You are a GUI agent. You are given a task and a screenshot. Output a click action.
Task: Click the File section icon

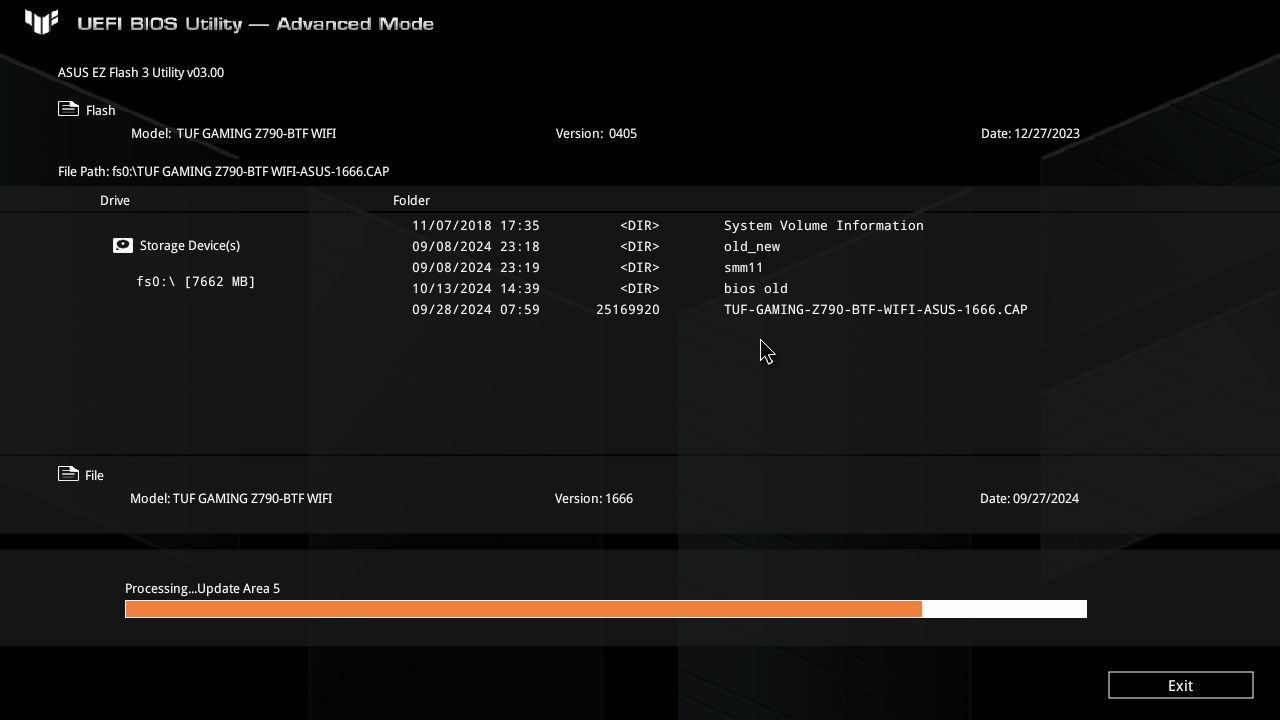[68, 474]
